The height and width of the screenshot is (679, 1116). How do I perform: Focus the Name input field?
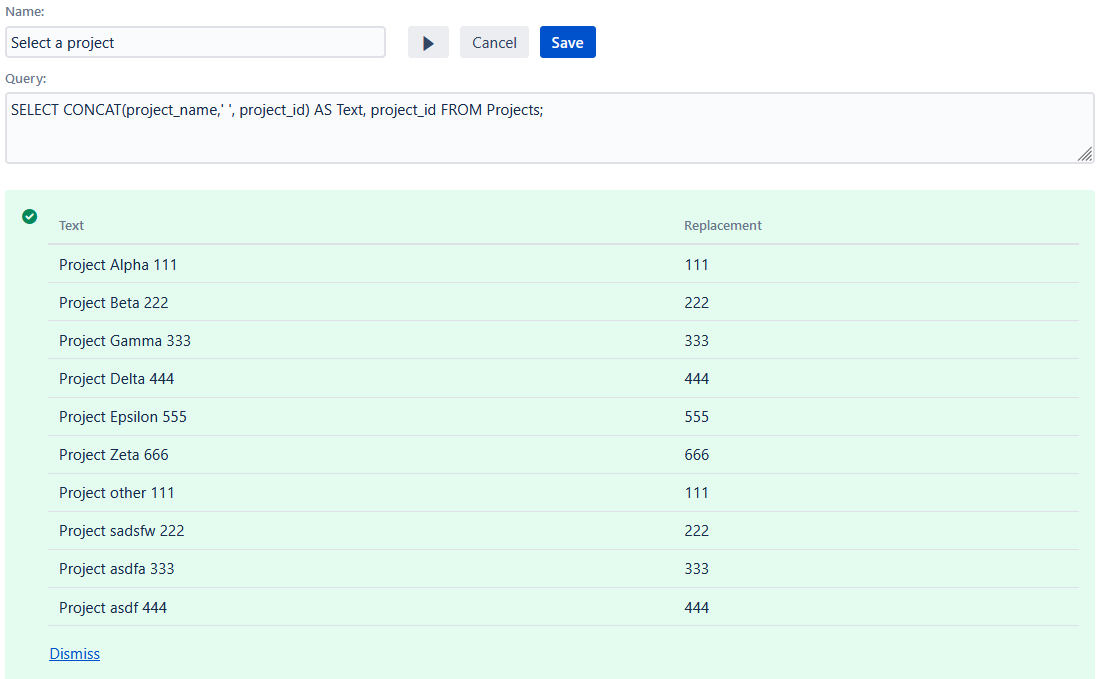[195, 43]
